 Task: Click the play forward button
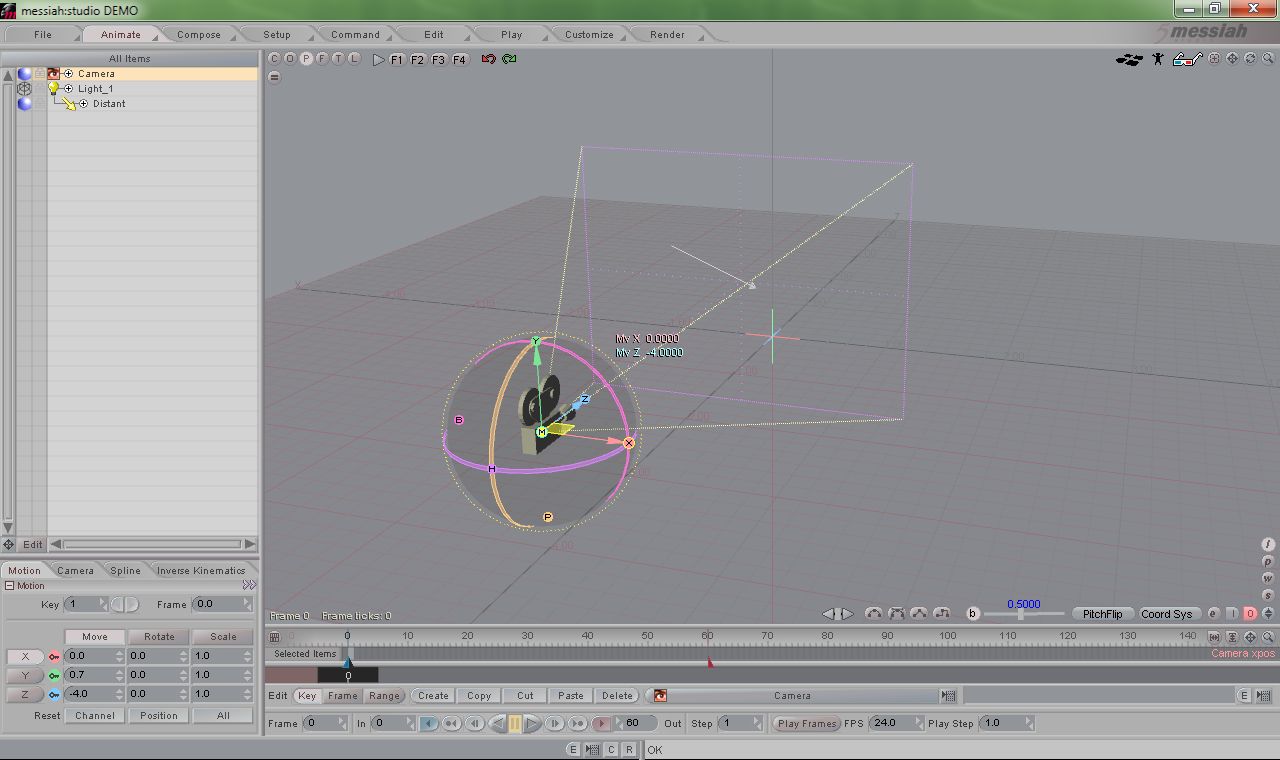(x=533, y=723)
